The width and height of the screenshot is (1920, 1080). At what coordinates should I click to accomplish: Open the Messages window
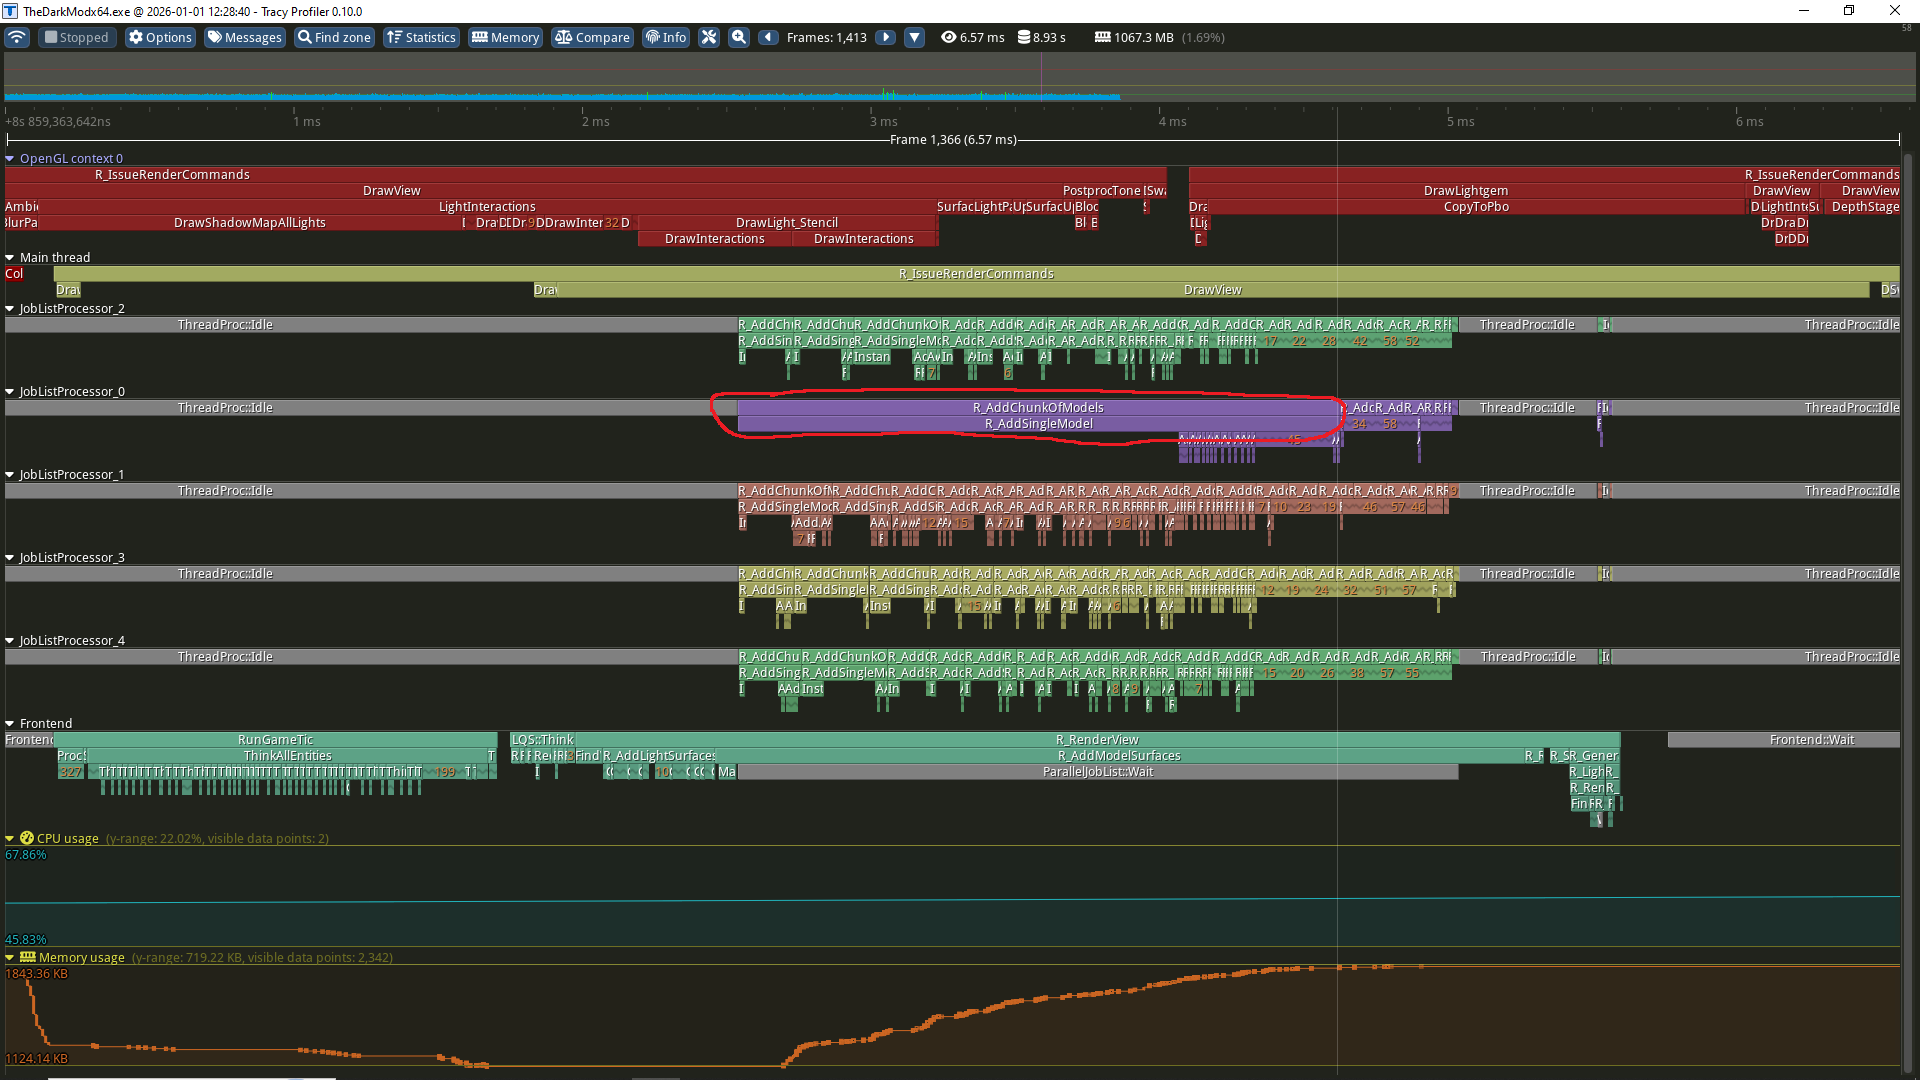244,37
